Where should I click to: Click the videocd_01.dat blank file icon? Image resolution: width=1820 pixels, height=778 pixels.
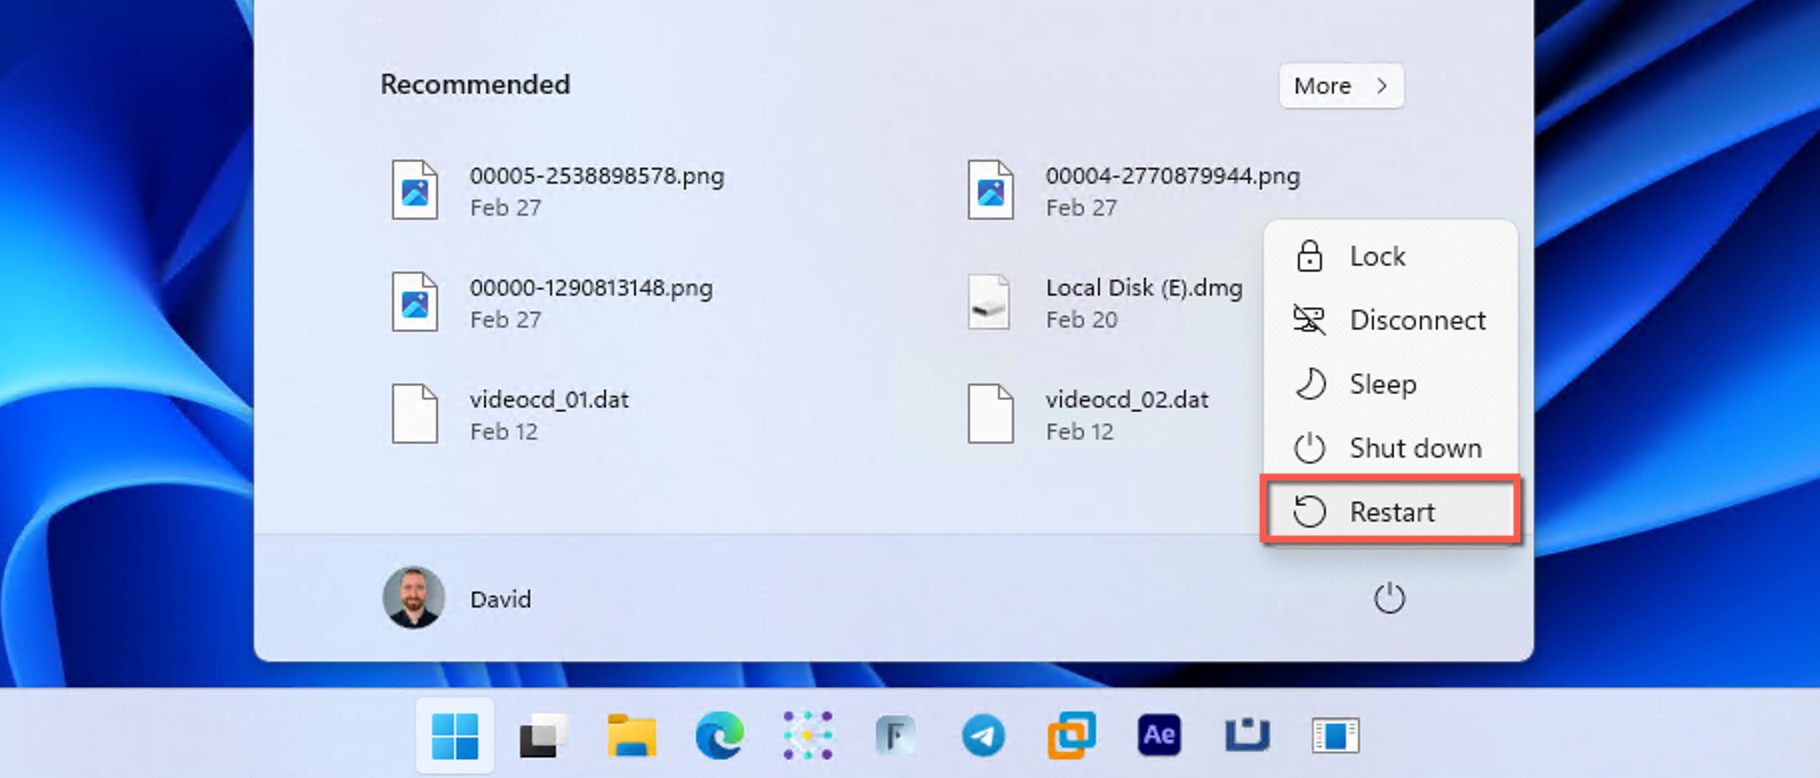click(x=414, y=414)
